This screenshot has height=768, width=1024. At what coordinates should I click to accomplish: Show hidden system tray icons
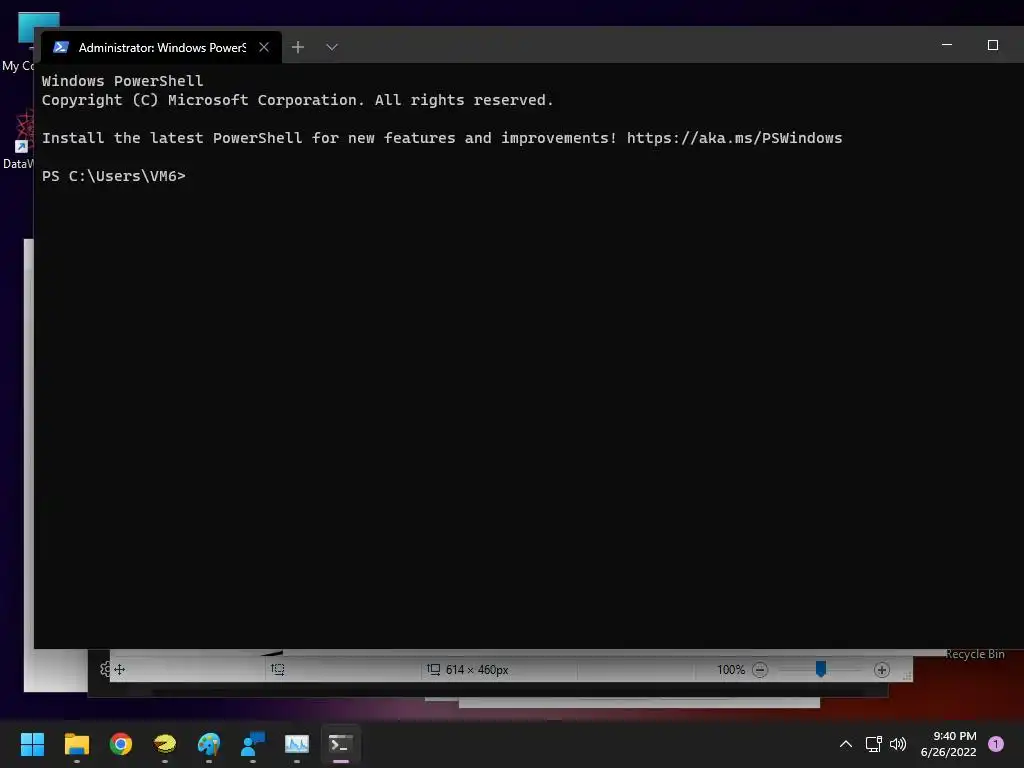(846, 744)
